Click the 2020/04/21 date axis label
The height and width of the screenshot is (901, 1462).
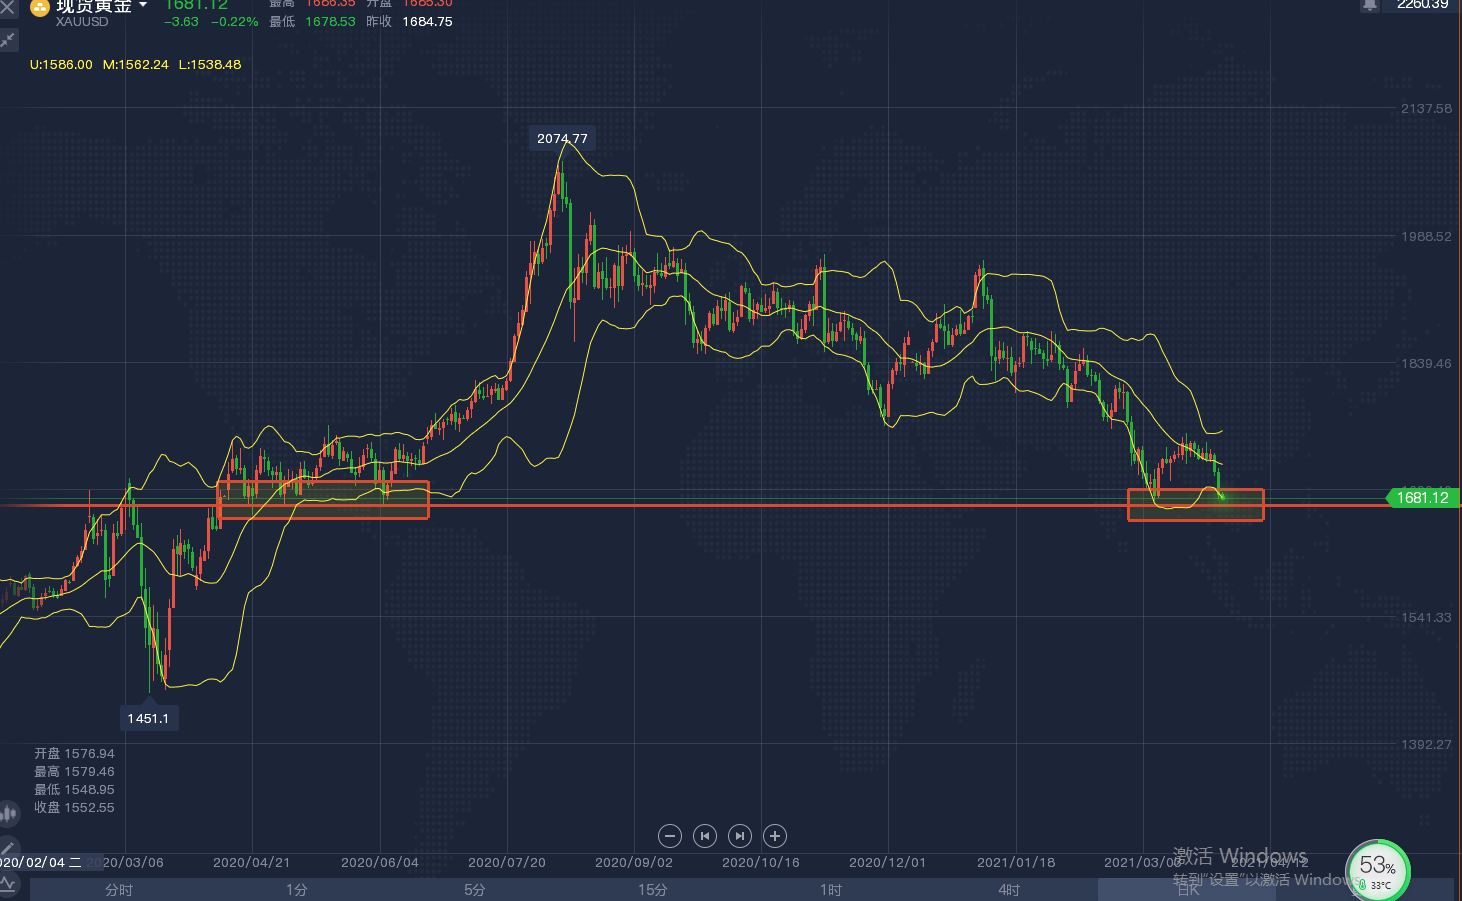point(252,863)
